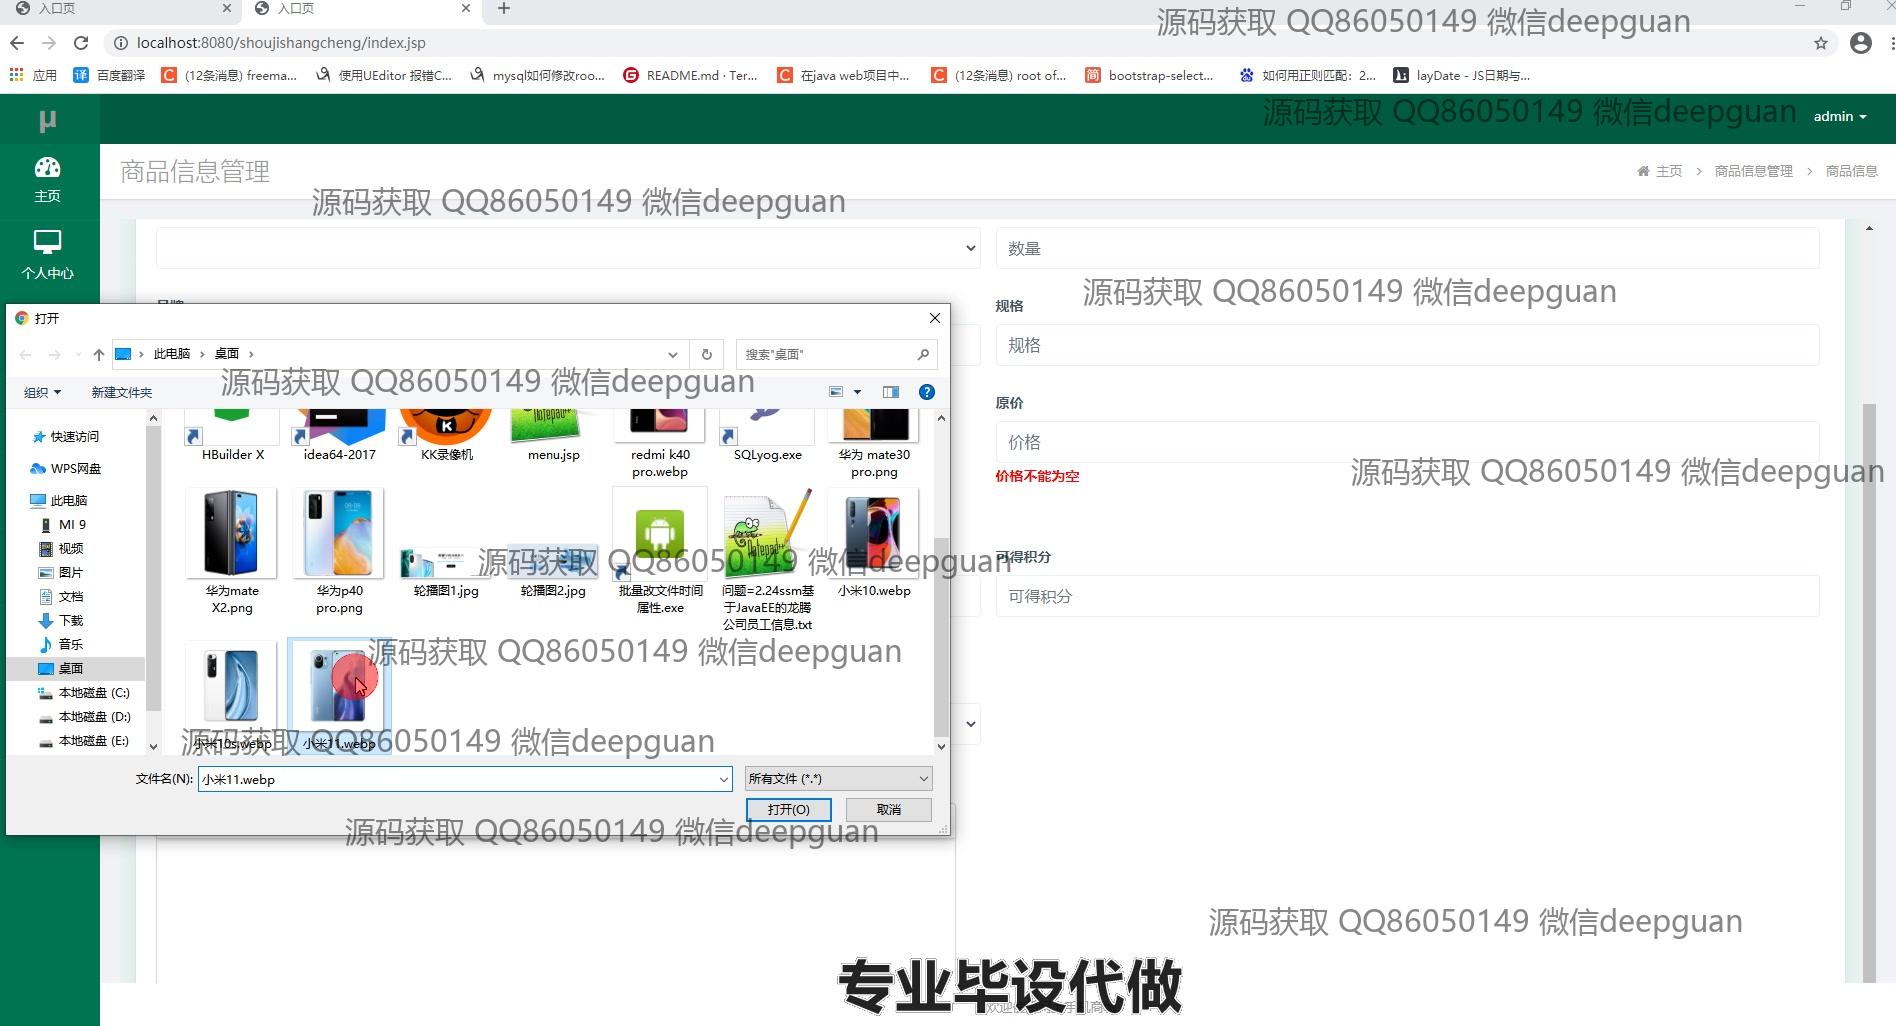Image resolution: width=1896 pixels, height=1026 pixels.
Task: Click the browser reload icon
Action: click(81, 43)
